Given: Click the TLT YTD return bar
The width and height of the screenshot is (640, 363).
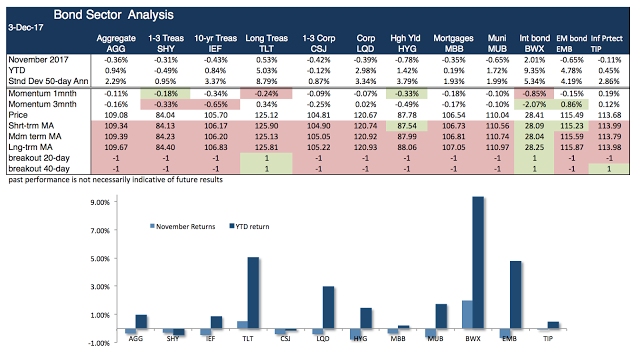Looking at the screenshot, I should pyautogui.click(x=253, y=293).
